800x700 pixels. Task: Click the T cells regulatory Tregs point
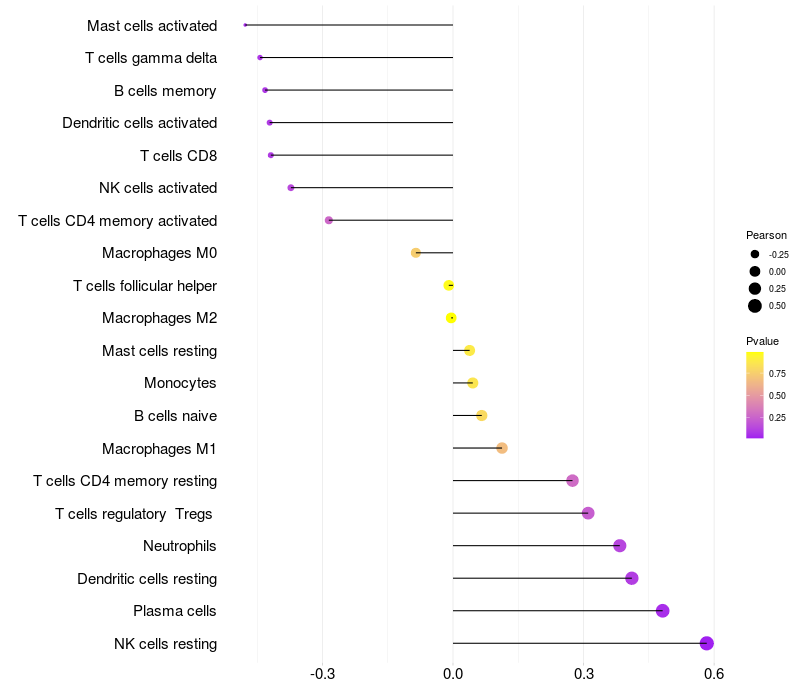588,513
